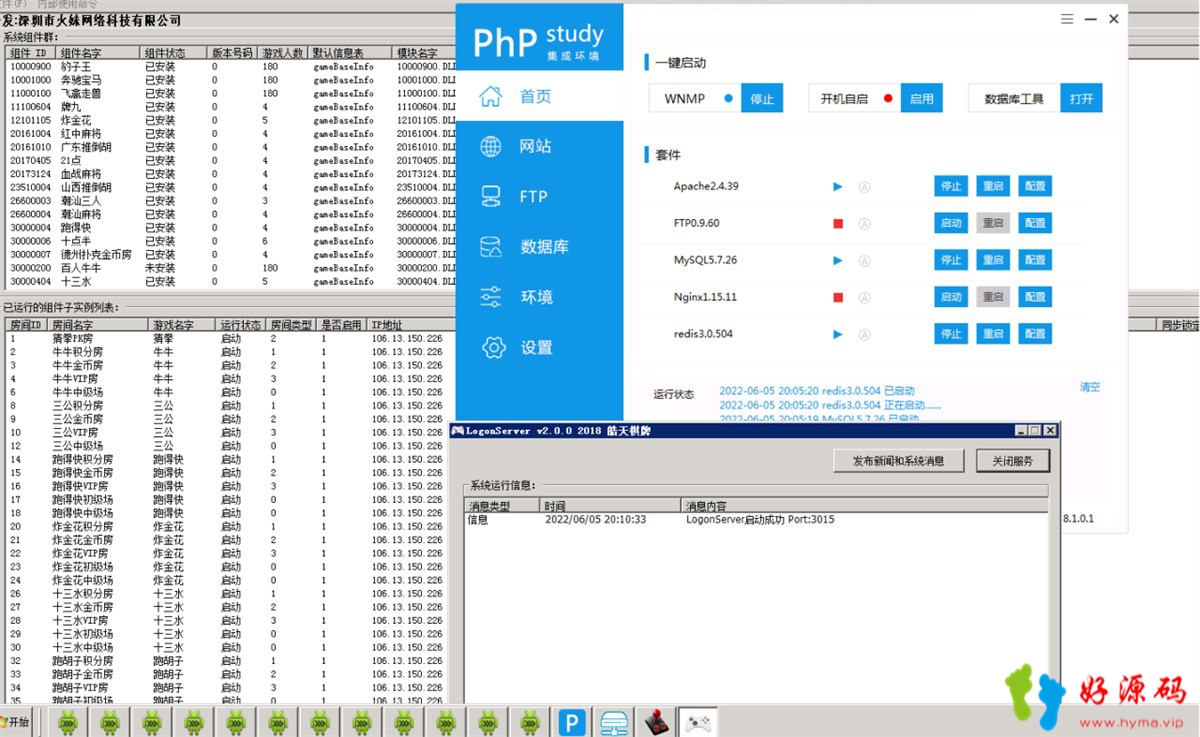Stop the MySQL5.7.26 service

[x=951, y=260]
